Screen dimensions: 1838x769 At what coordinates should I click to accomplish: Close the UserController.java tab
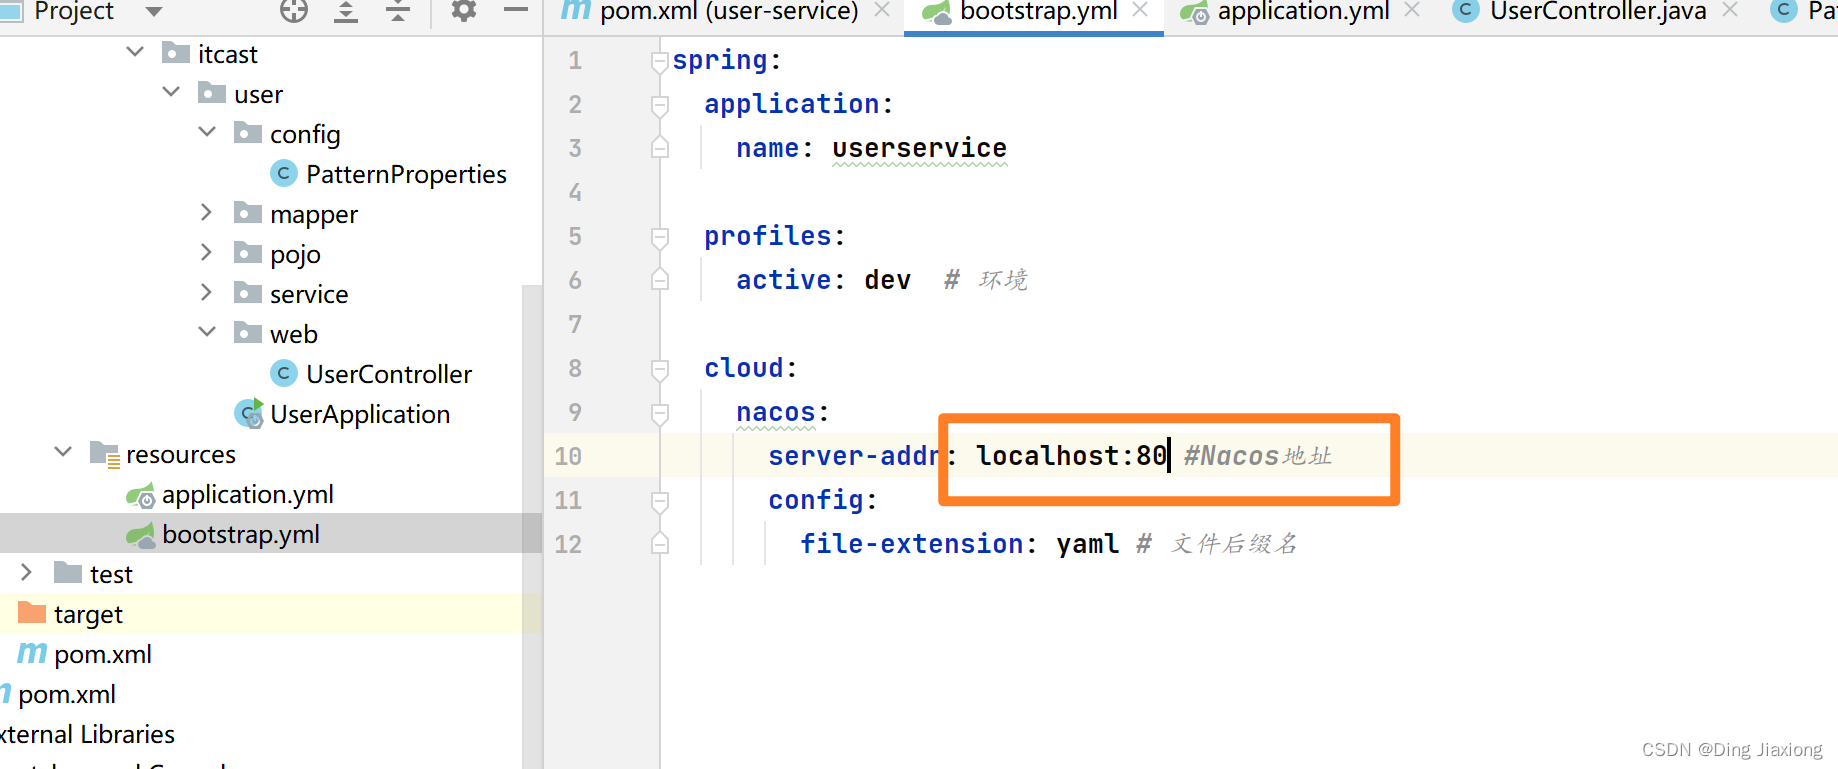pos(1730,10)
